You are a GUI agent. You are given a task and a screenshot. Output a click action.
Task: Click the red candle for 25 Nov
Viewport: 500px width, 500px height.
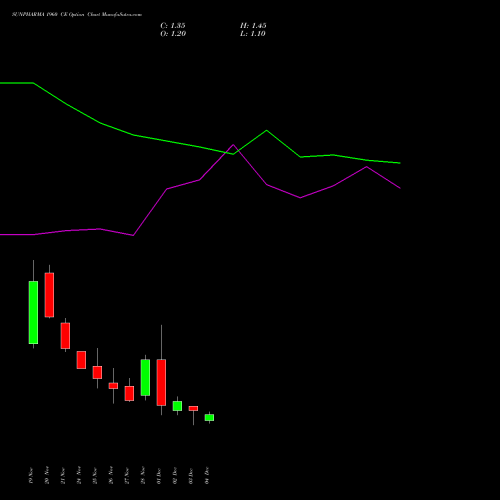coord(97,372)
